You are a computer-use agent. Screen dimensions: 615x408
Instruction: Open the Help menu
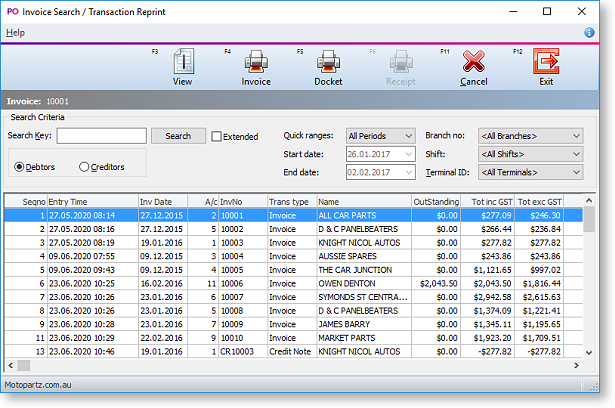(15, 33)
